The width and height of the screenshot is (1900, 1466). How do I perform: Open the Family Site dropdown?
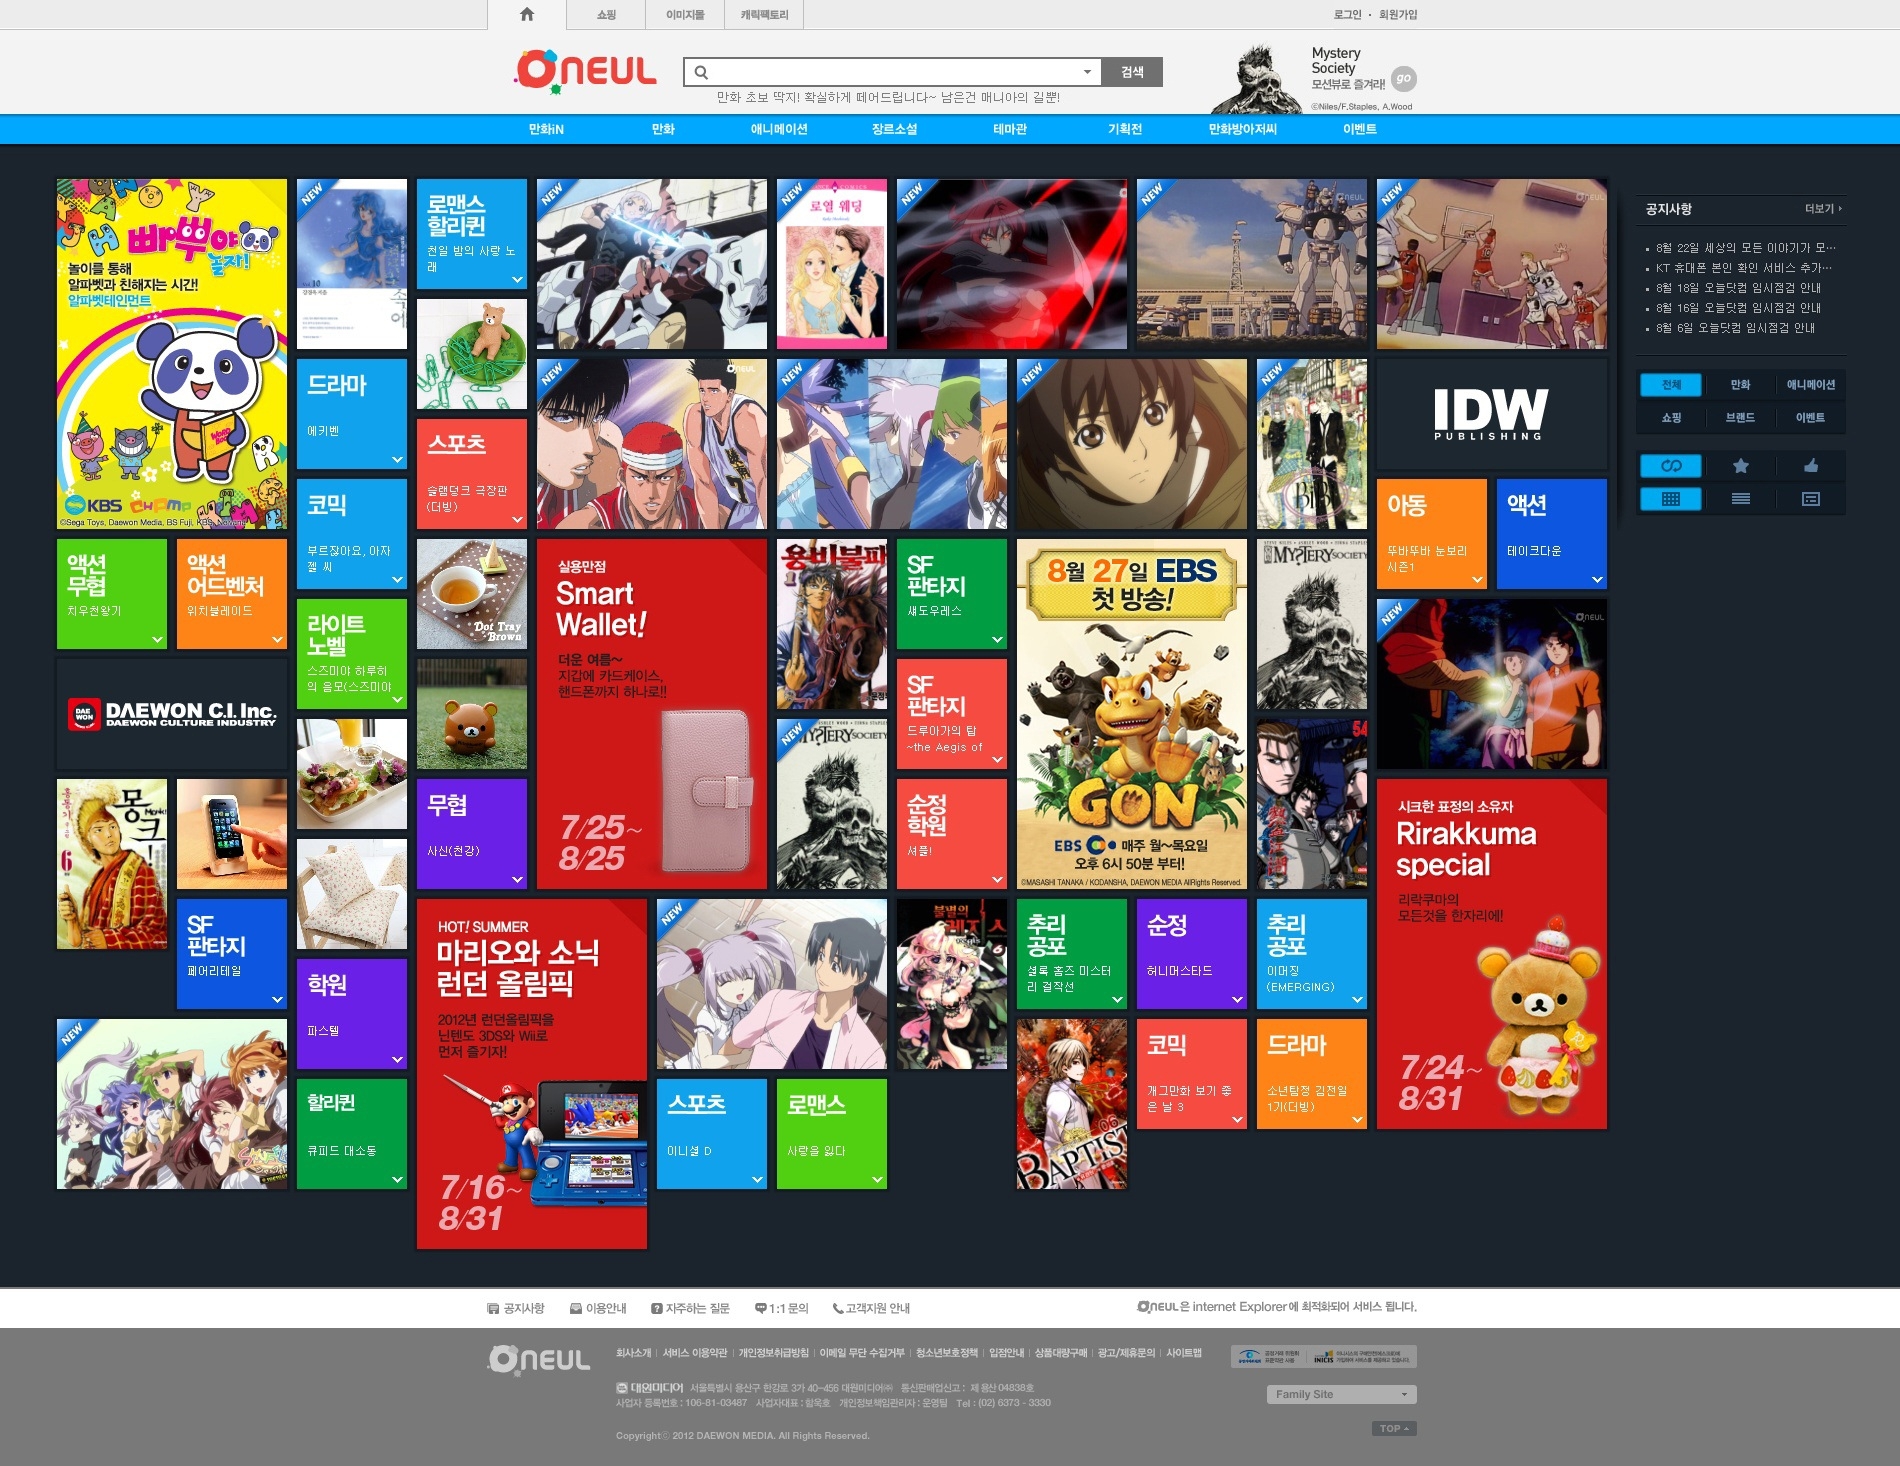[x=1341, y=1394]
